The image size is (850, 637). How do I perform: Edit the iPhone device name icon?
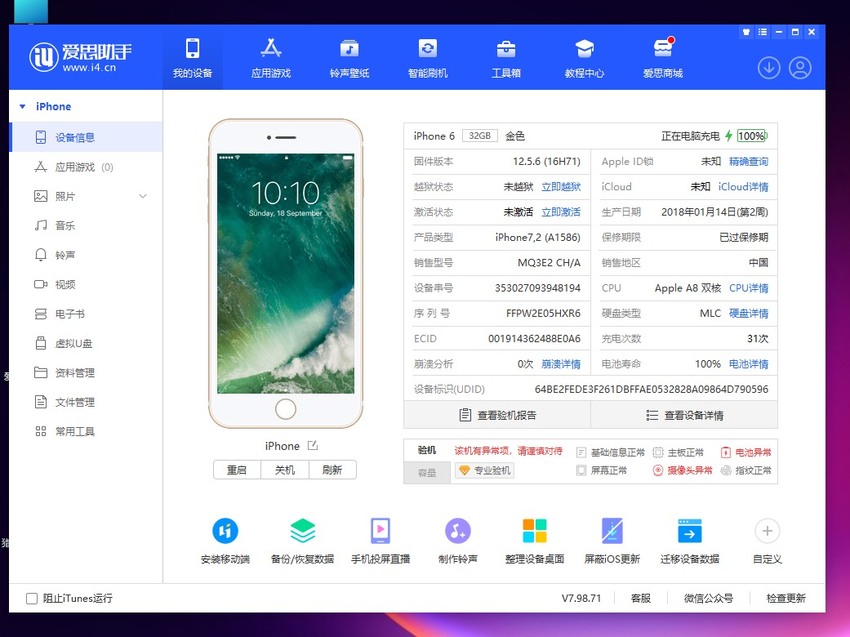313,446
